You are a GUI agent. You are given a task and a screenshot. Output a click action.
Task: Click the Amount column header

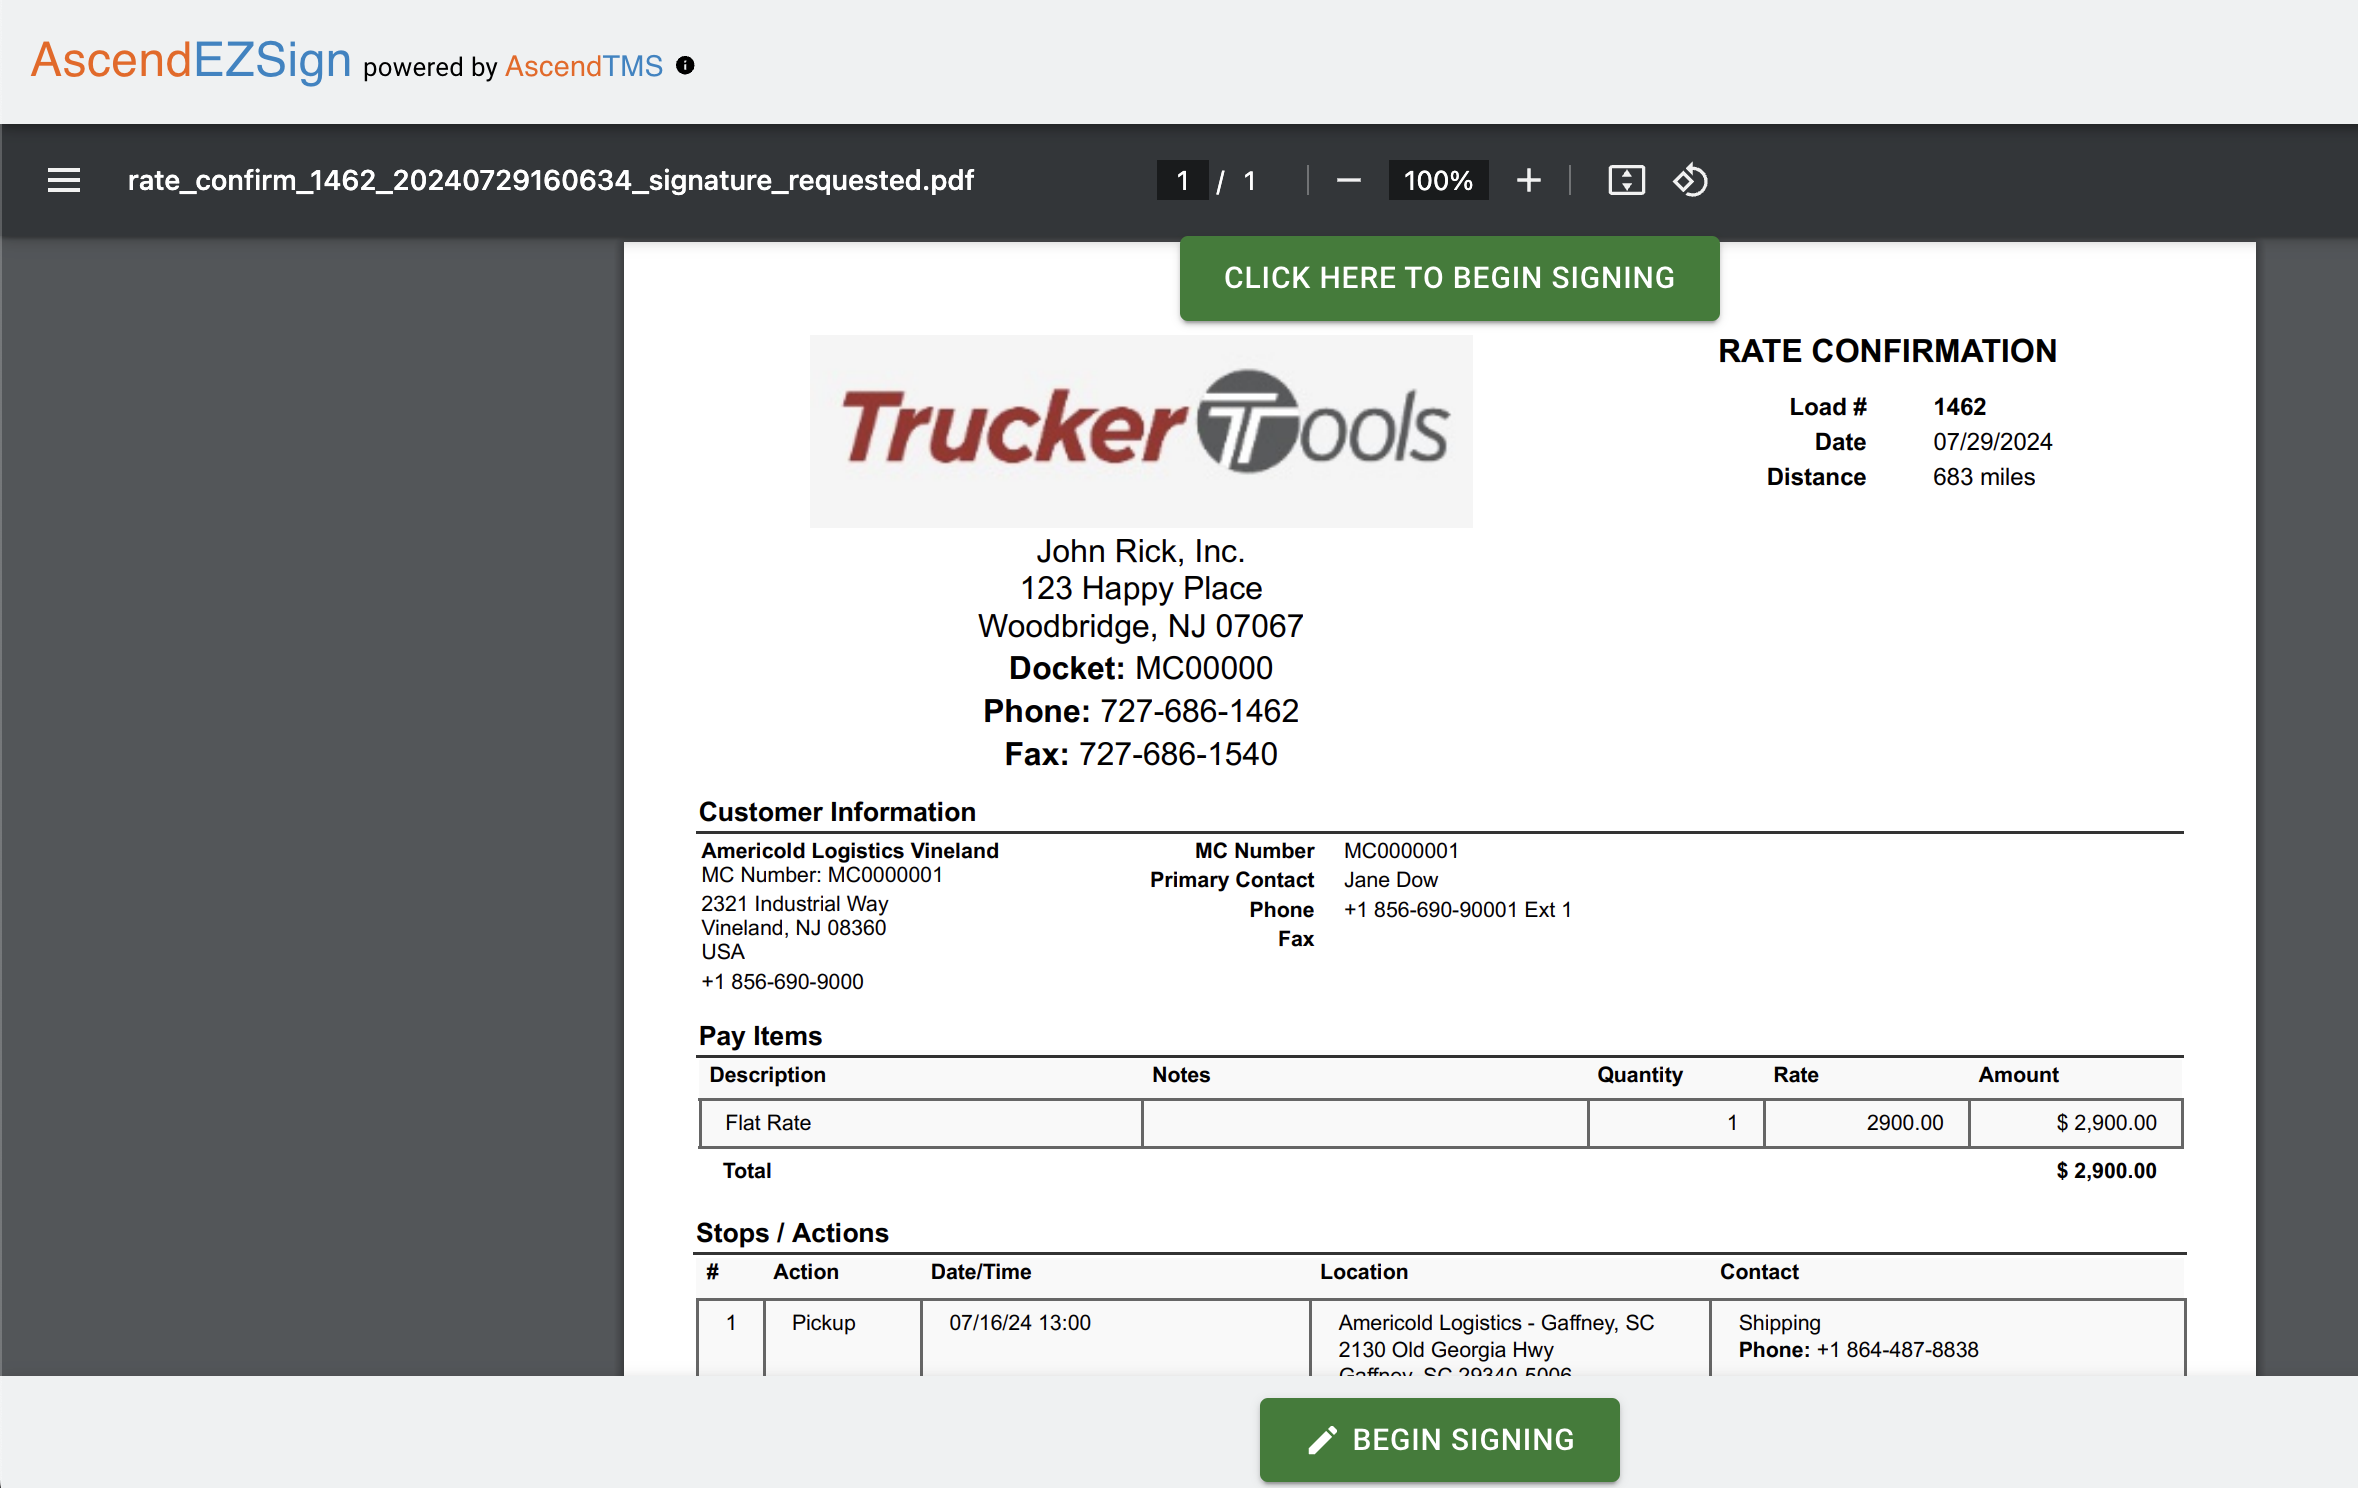click(x=2018, y=1075)
